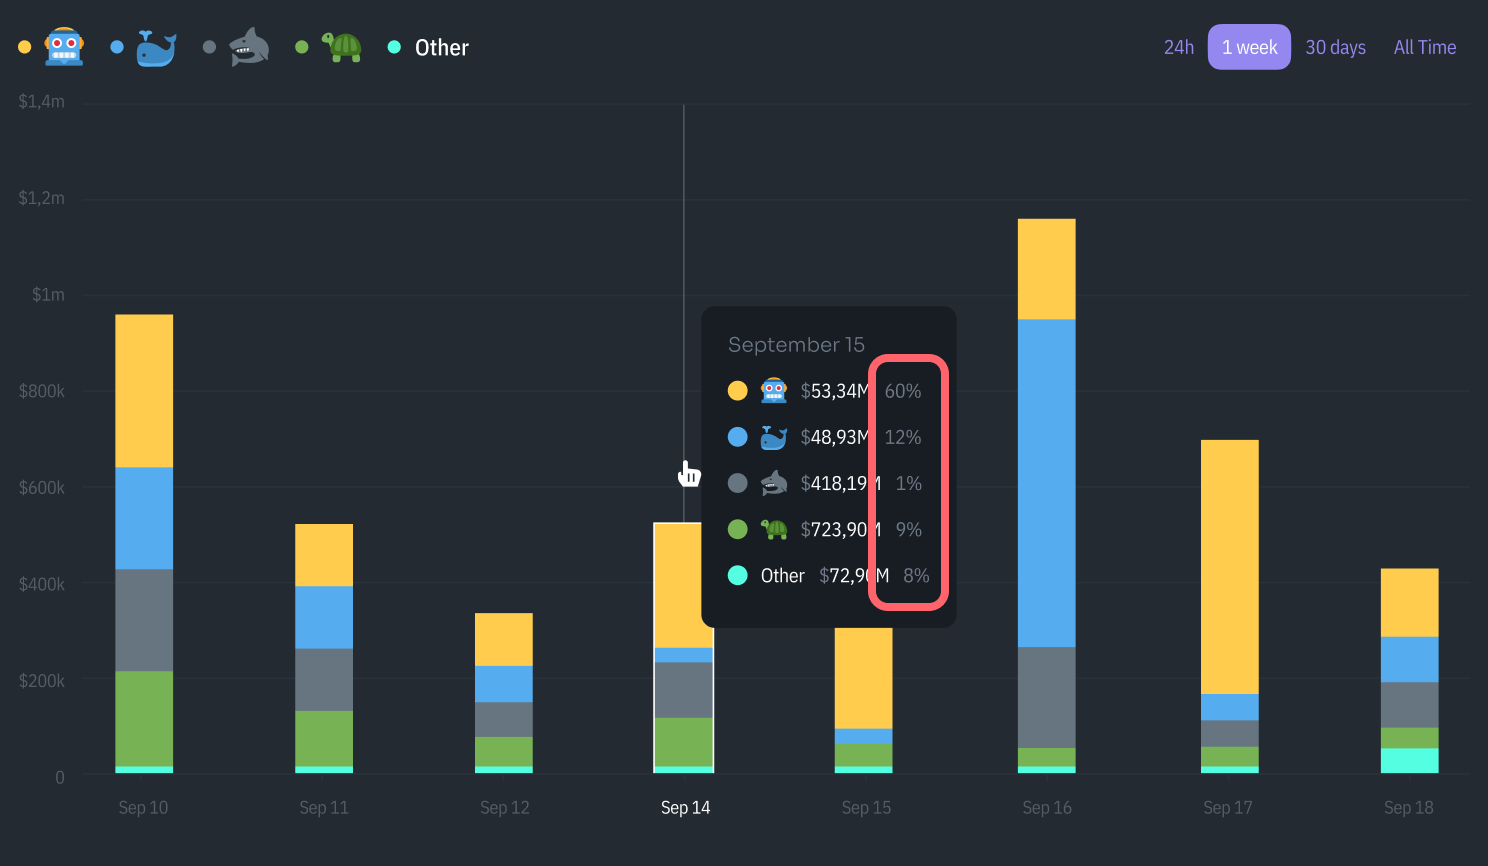View the All Time range

click(x=1424, y=47)
